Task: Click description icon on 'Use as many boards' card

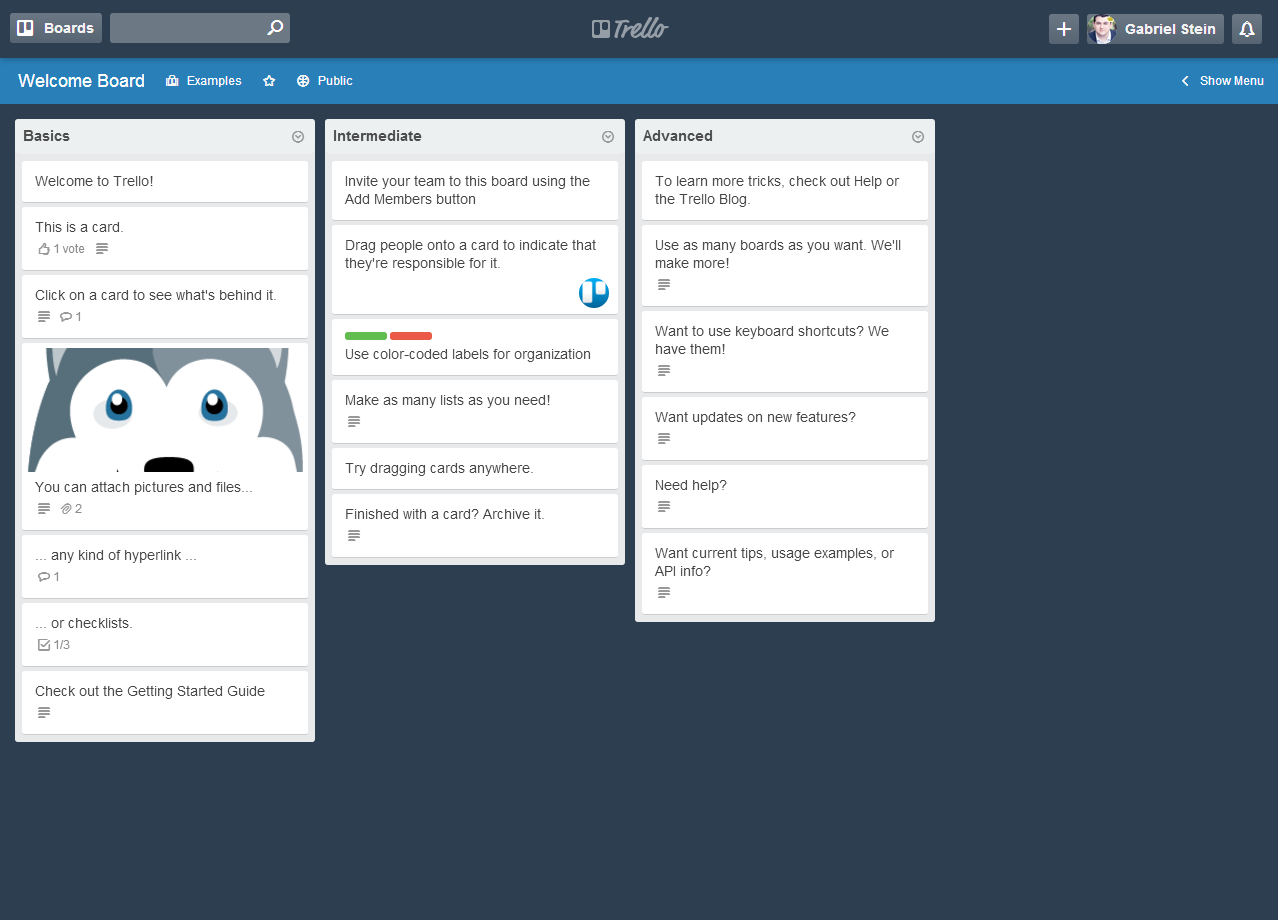Action: pyautogui.click(x=664, y=285)
